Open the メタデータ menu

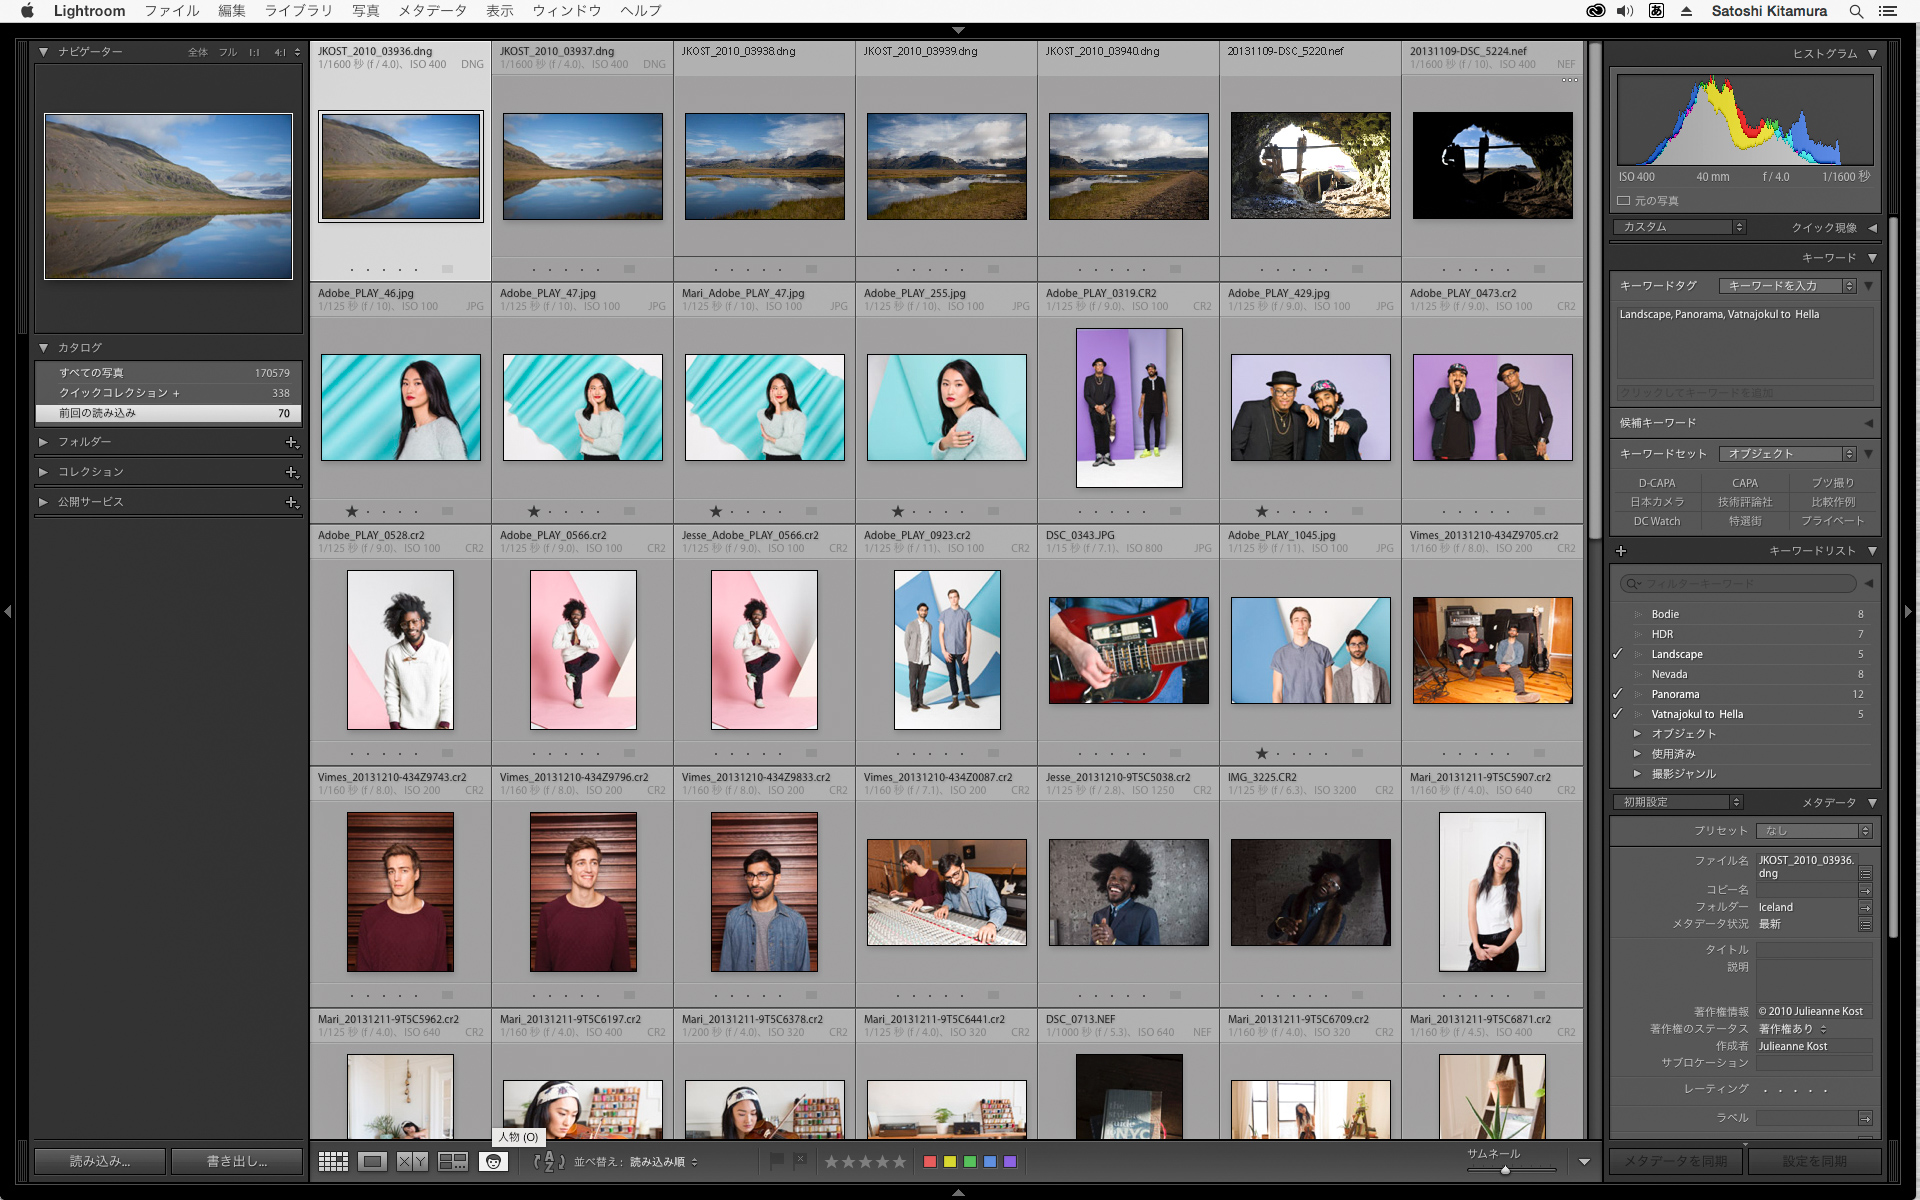(x=432, y=11)
